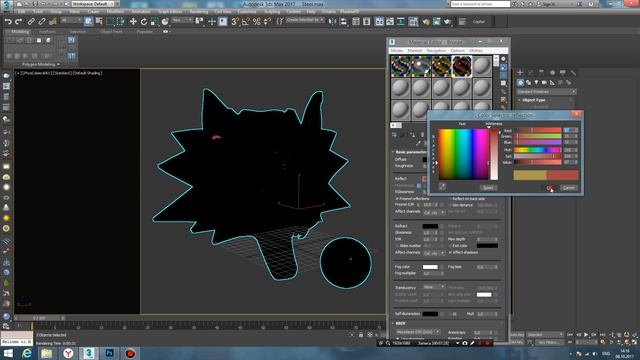Toggle the GI checkbox beside Self-illumination
The width and height of the screenshot is (640, 360).
tap(450, 314)
